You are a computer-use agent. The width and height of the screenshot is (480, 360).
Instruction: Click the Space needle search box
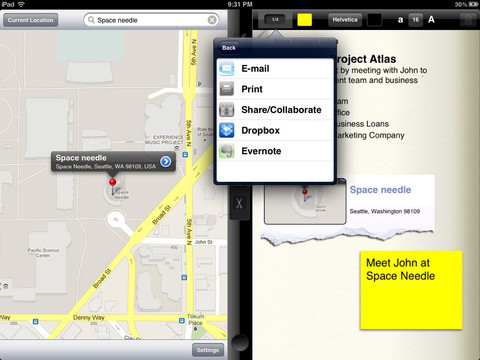[151, 20]
